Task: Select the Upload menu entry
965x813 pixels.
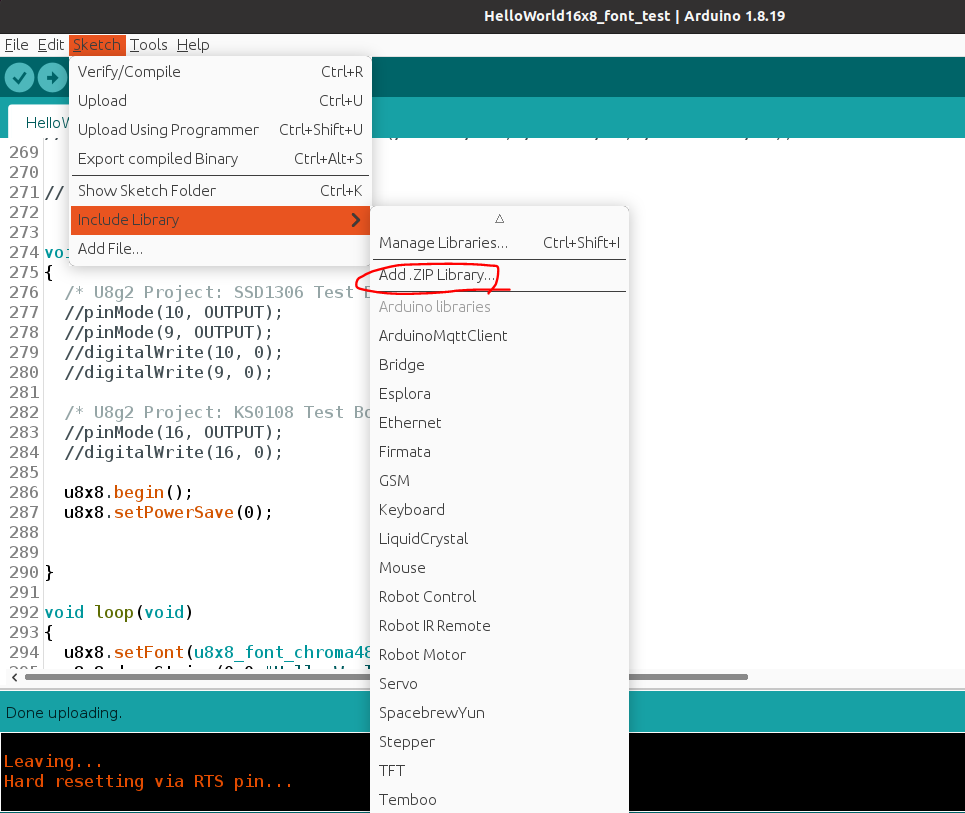Action: [x=220, y=101]
